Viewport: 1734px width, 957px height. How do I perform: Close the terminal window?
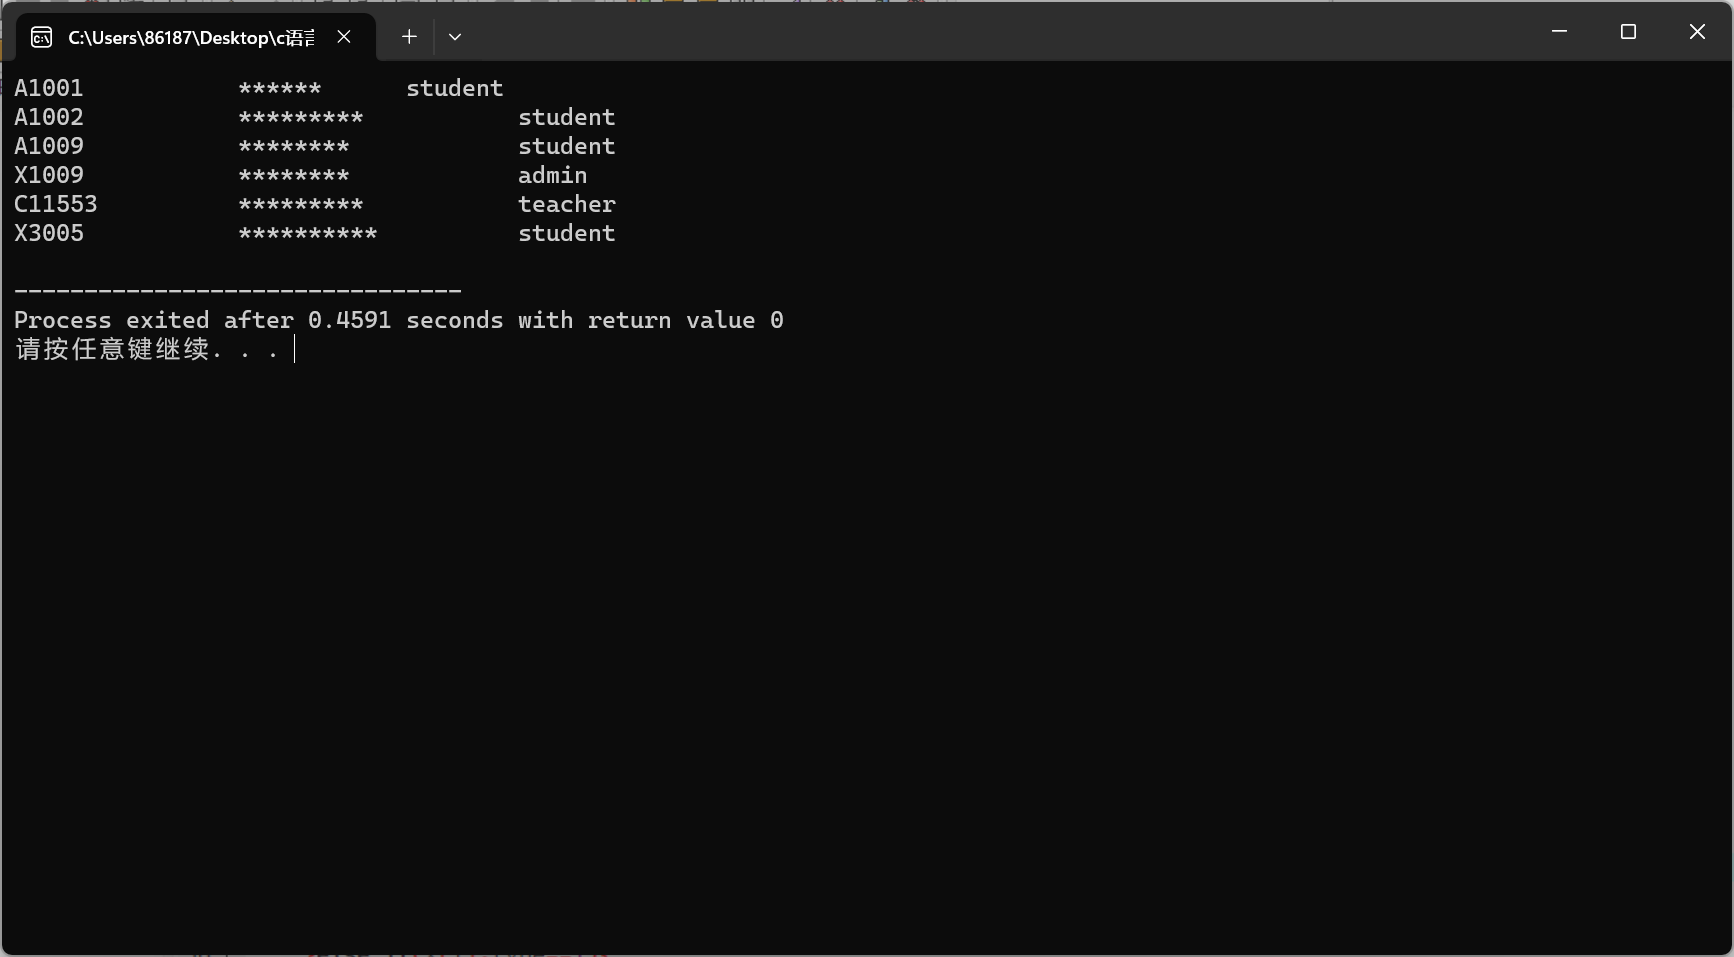[1697, 32]
